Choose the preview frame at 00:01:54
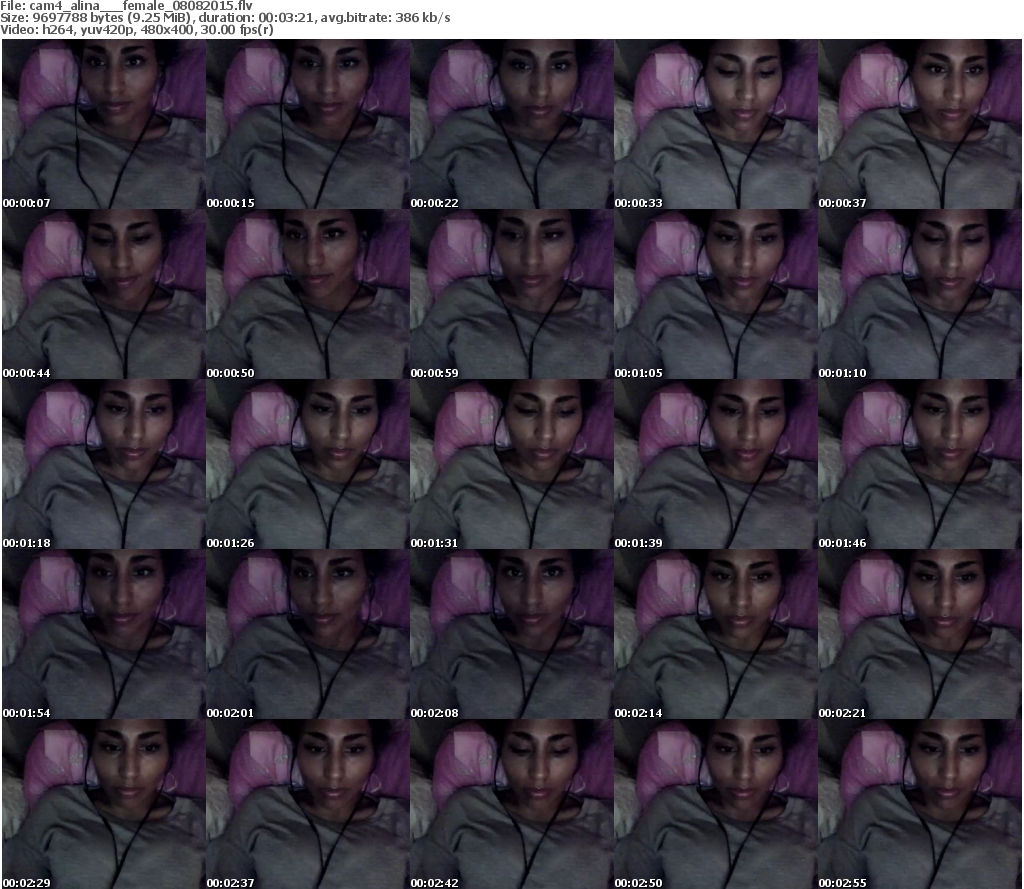This screenshot has width=1024, height=889. (x=104, y=634)
